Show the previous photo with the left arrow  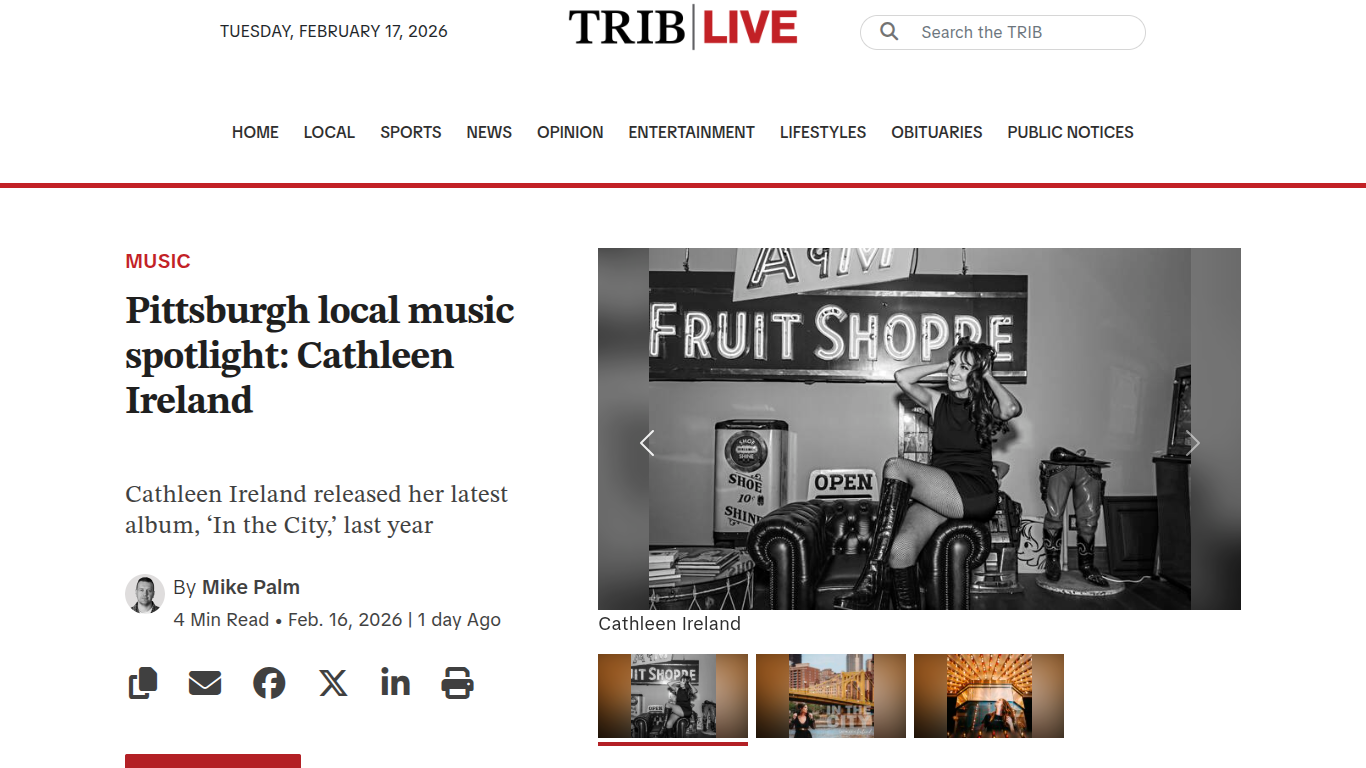[x=647, y=443]
